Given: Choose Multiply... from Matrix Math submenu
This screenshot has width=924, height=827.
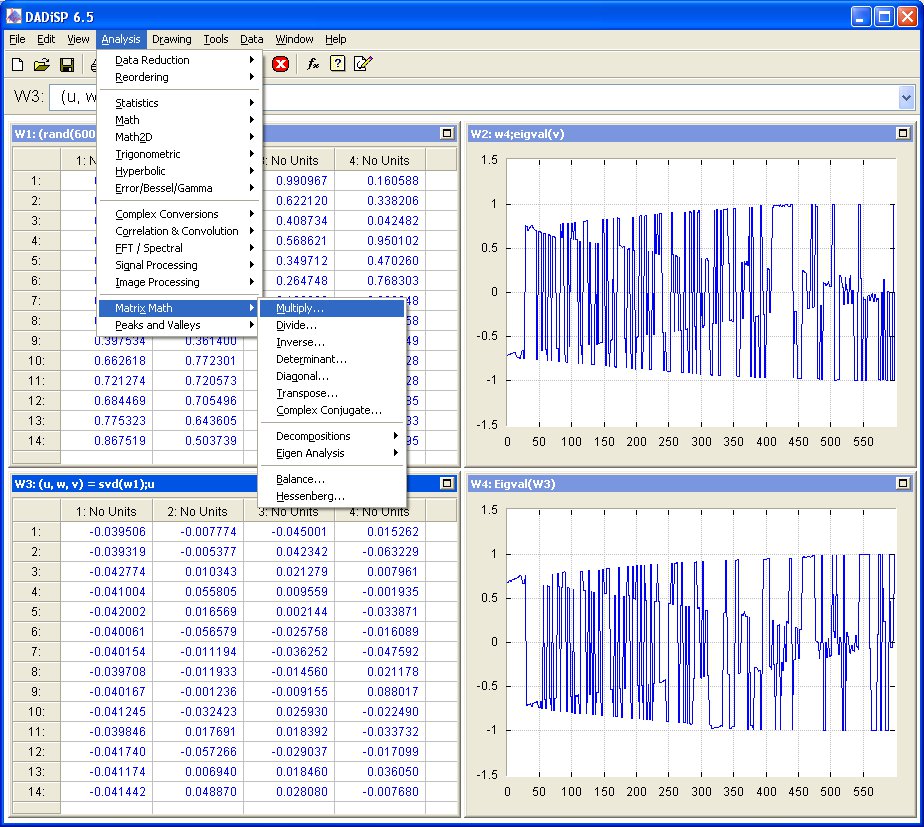Looking at the screenshot, I should click(332, 308).
